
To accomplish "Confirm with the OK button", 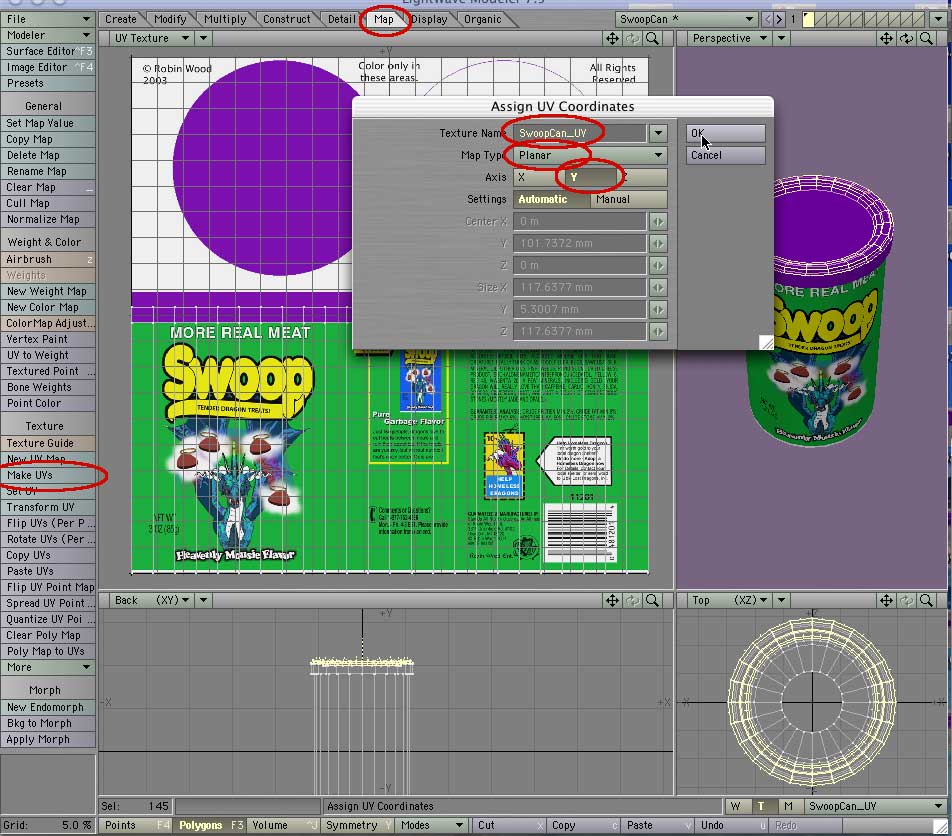I will 726,133.
